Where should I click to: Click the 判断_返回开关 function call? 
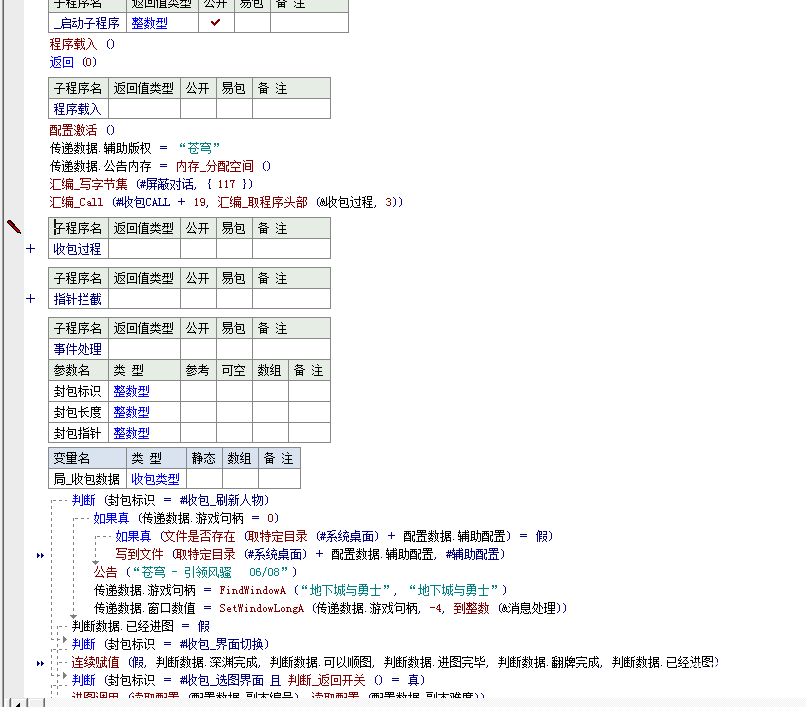[x=326, y=680]
